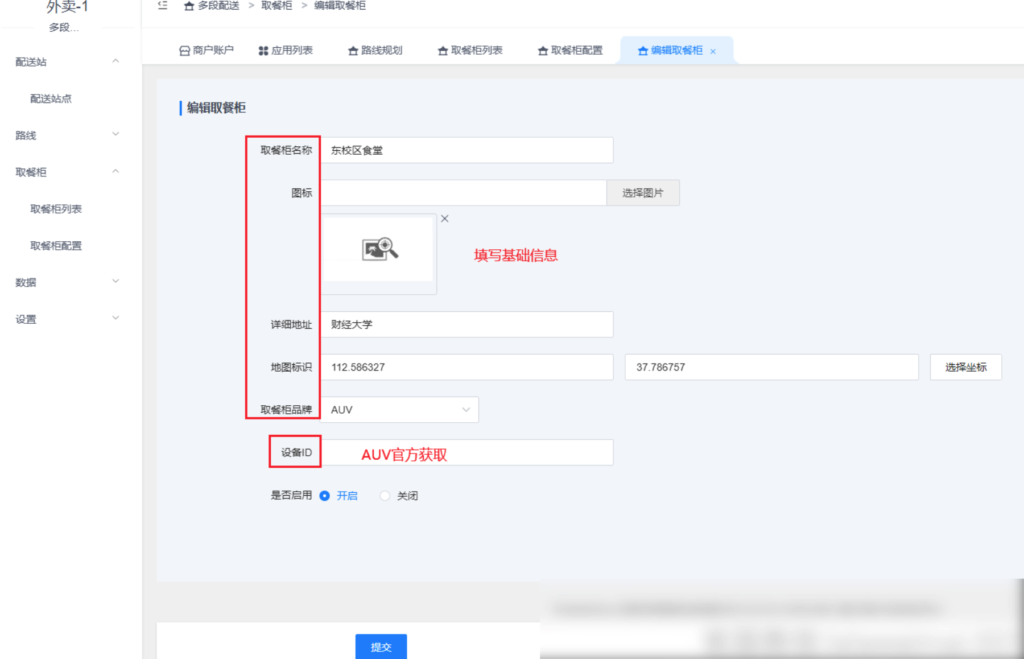Image resolution: width=1024 pixels, height=659 pixels.
Task: Click the 选择坐标 coordinate picker button
Action: (x=965, y=367)
